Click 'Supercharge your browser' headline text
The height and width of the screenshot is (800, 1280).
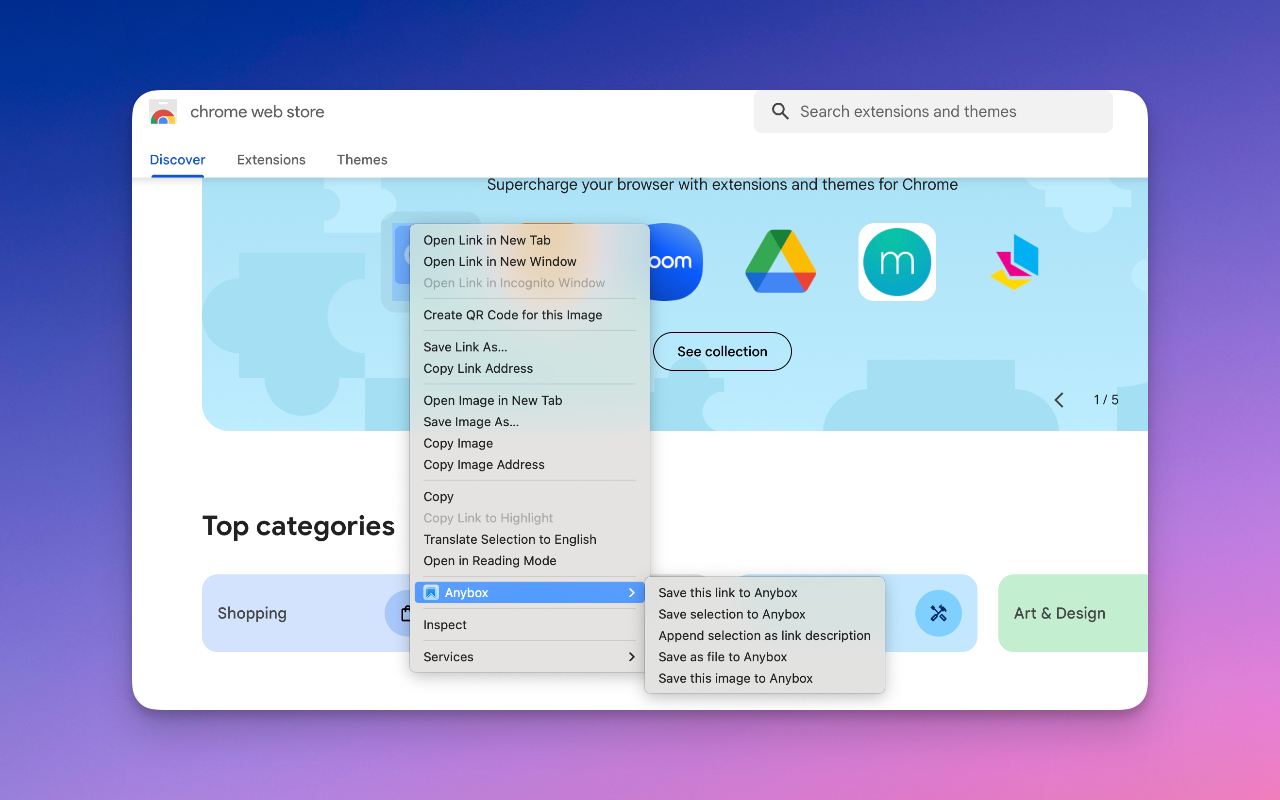[722, 185]
